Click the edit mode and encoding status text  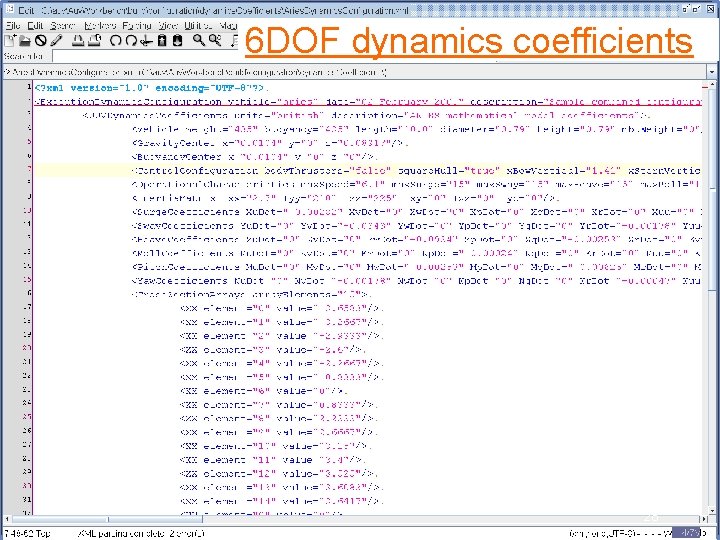coord(620,534)
